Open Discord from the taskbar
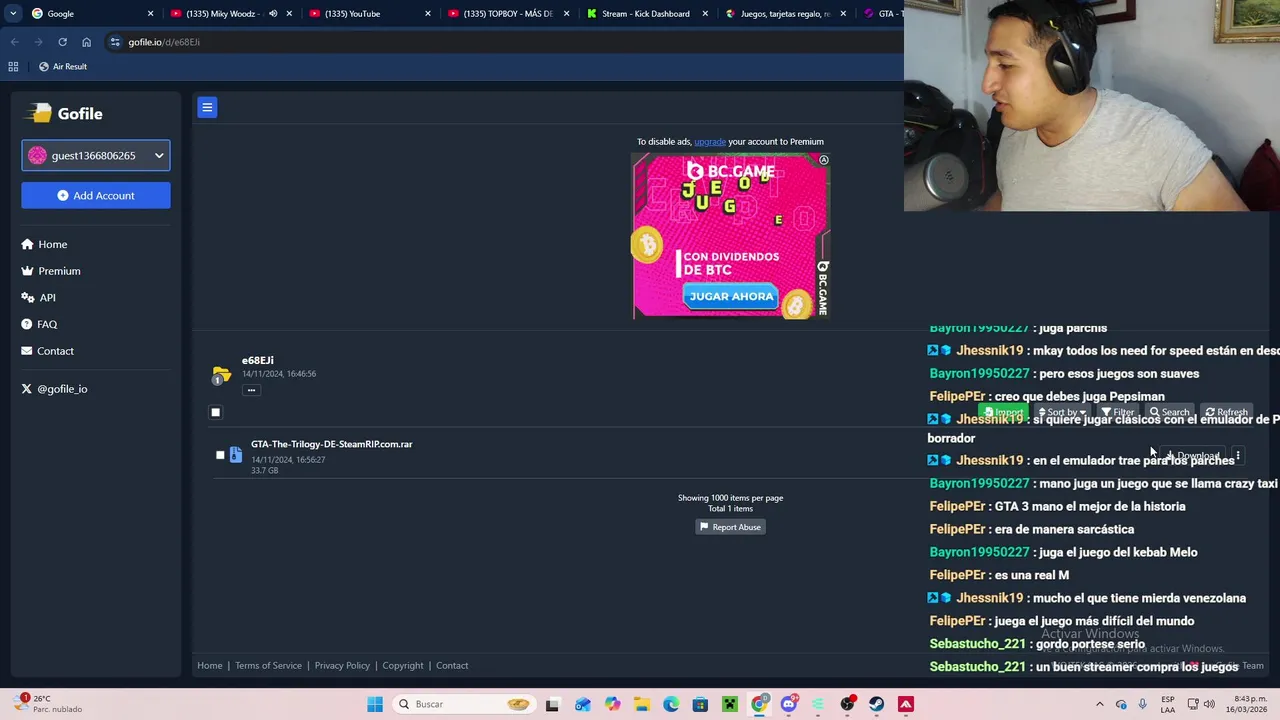The height and width of the screenshot is (720, 1280). coord(789,704)
